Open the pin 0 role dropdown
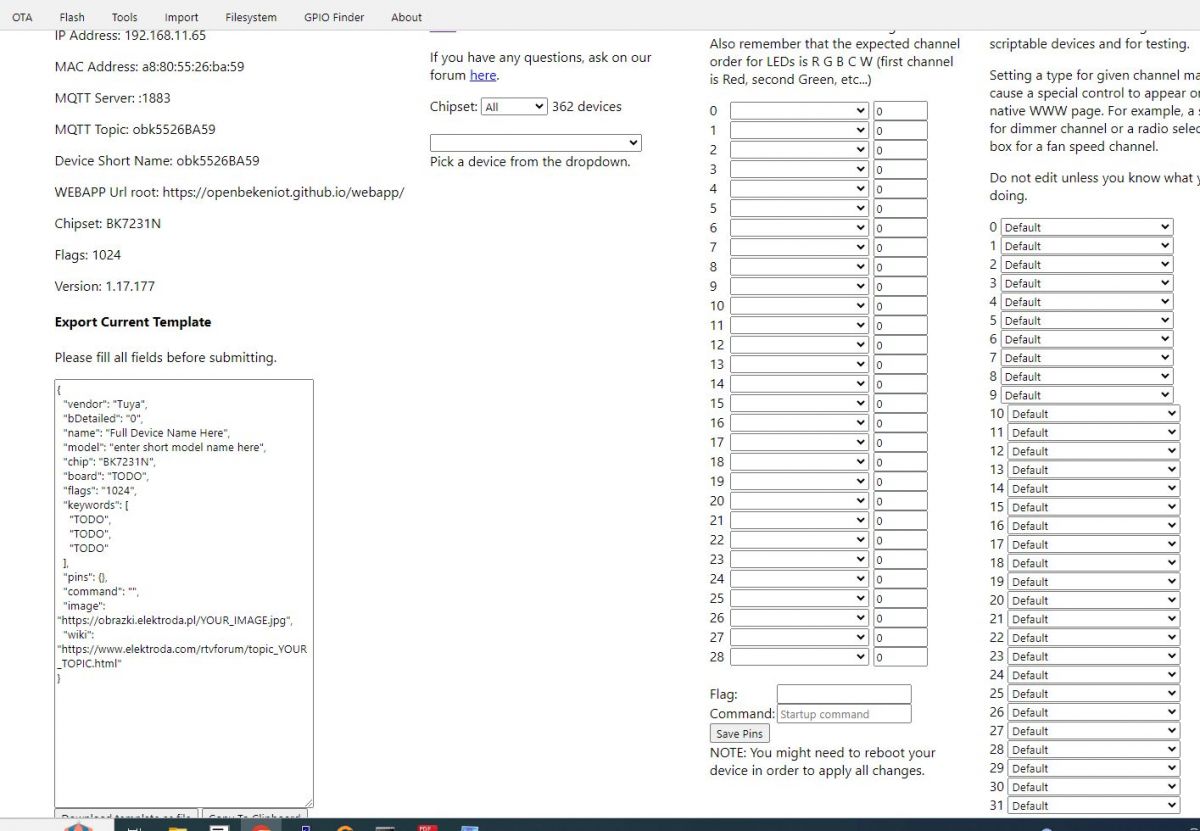 pyautogui.click(x=799, y=111)
